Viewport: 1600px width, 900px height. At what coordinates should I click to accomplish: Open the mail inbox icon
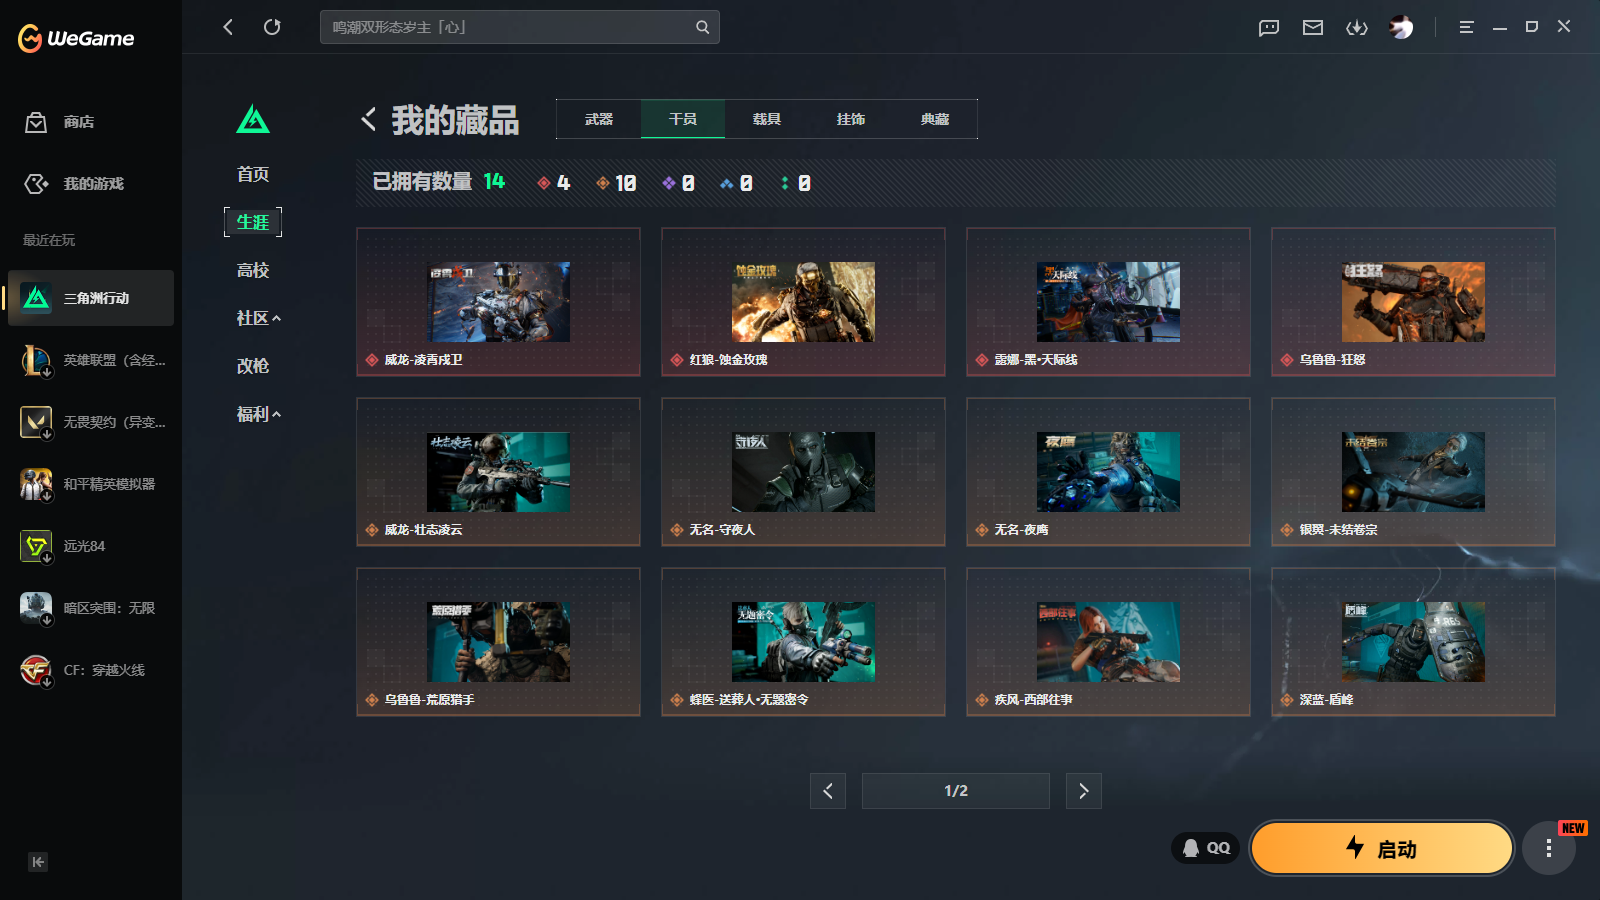pos(1313,27)
